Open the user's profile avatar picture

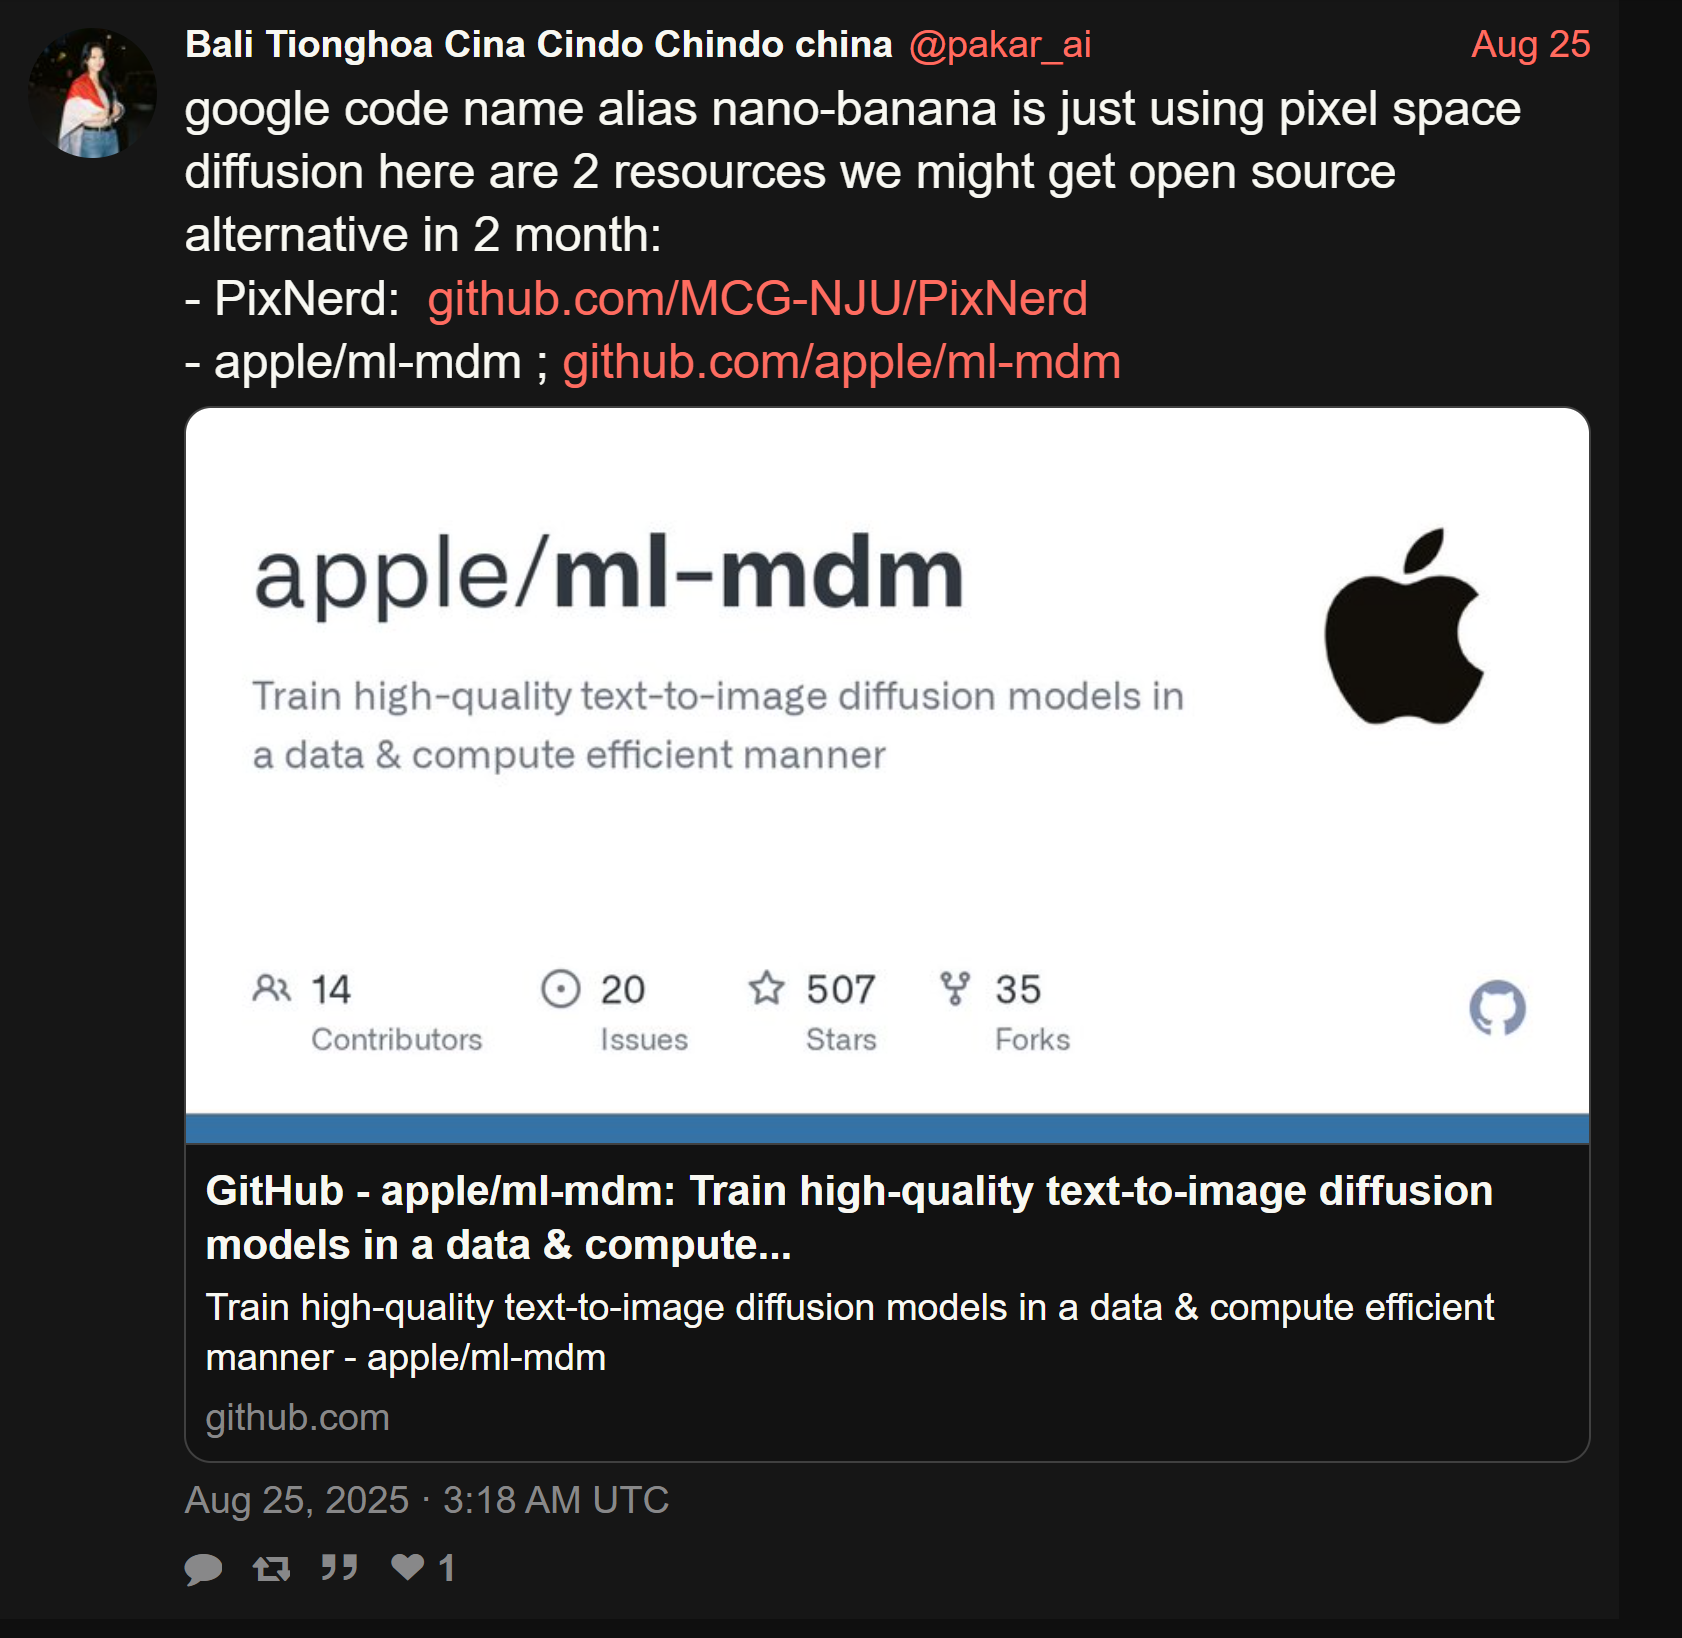click(x=92, y=93)
